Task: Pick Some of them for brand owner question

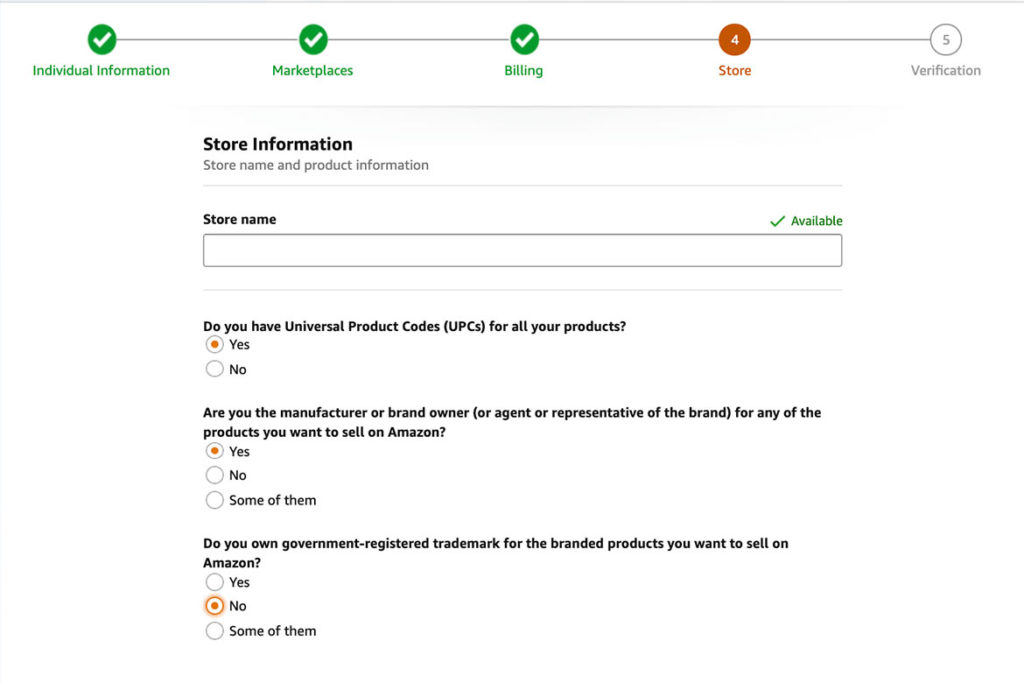Action: [214, 500]
